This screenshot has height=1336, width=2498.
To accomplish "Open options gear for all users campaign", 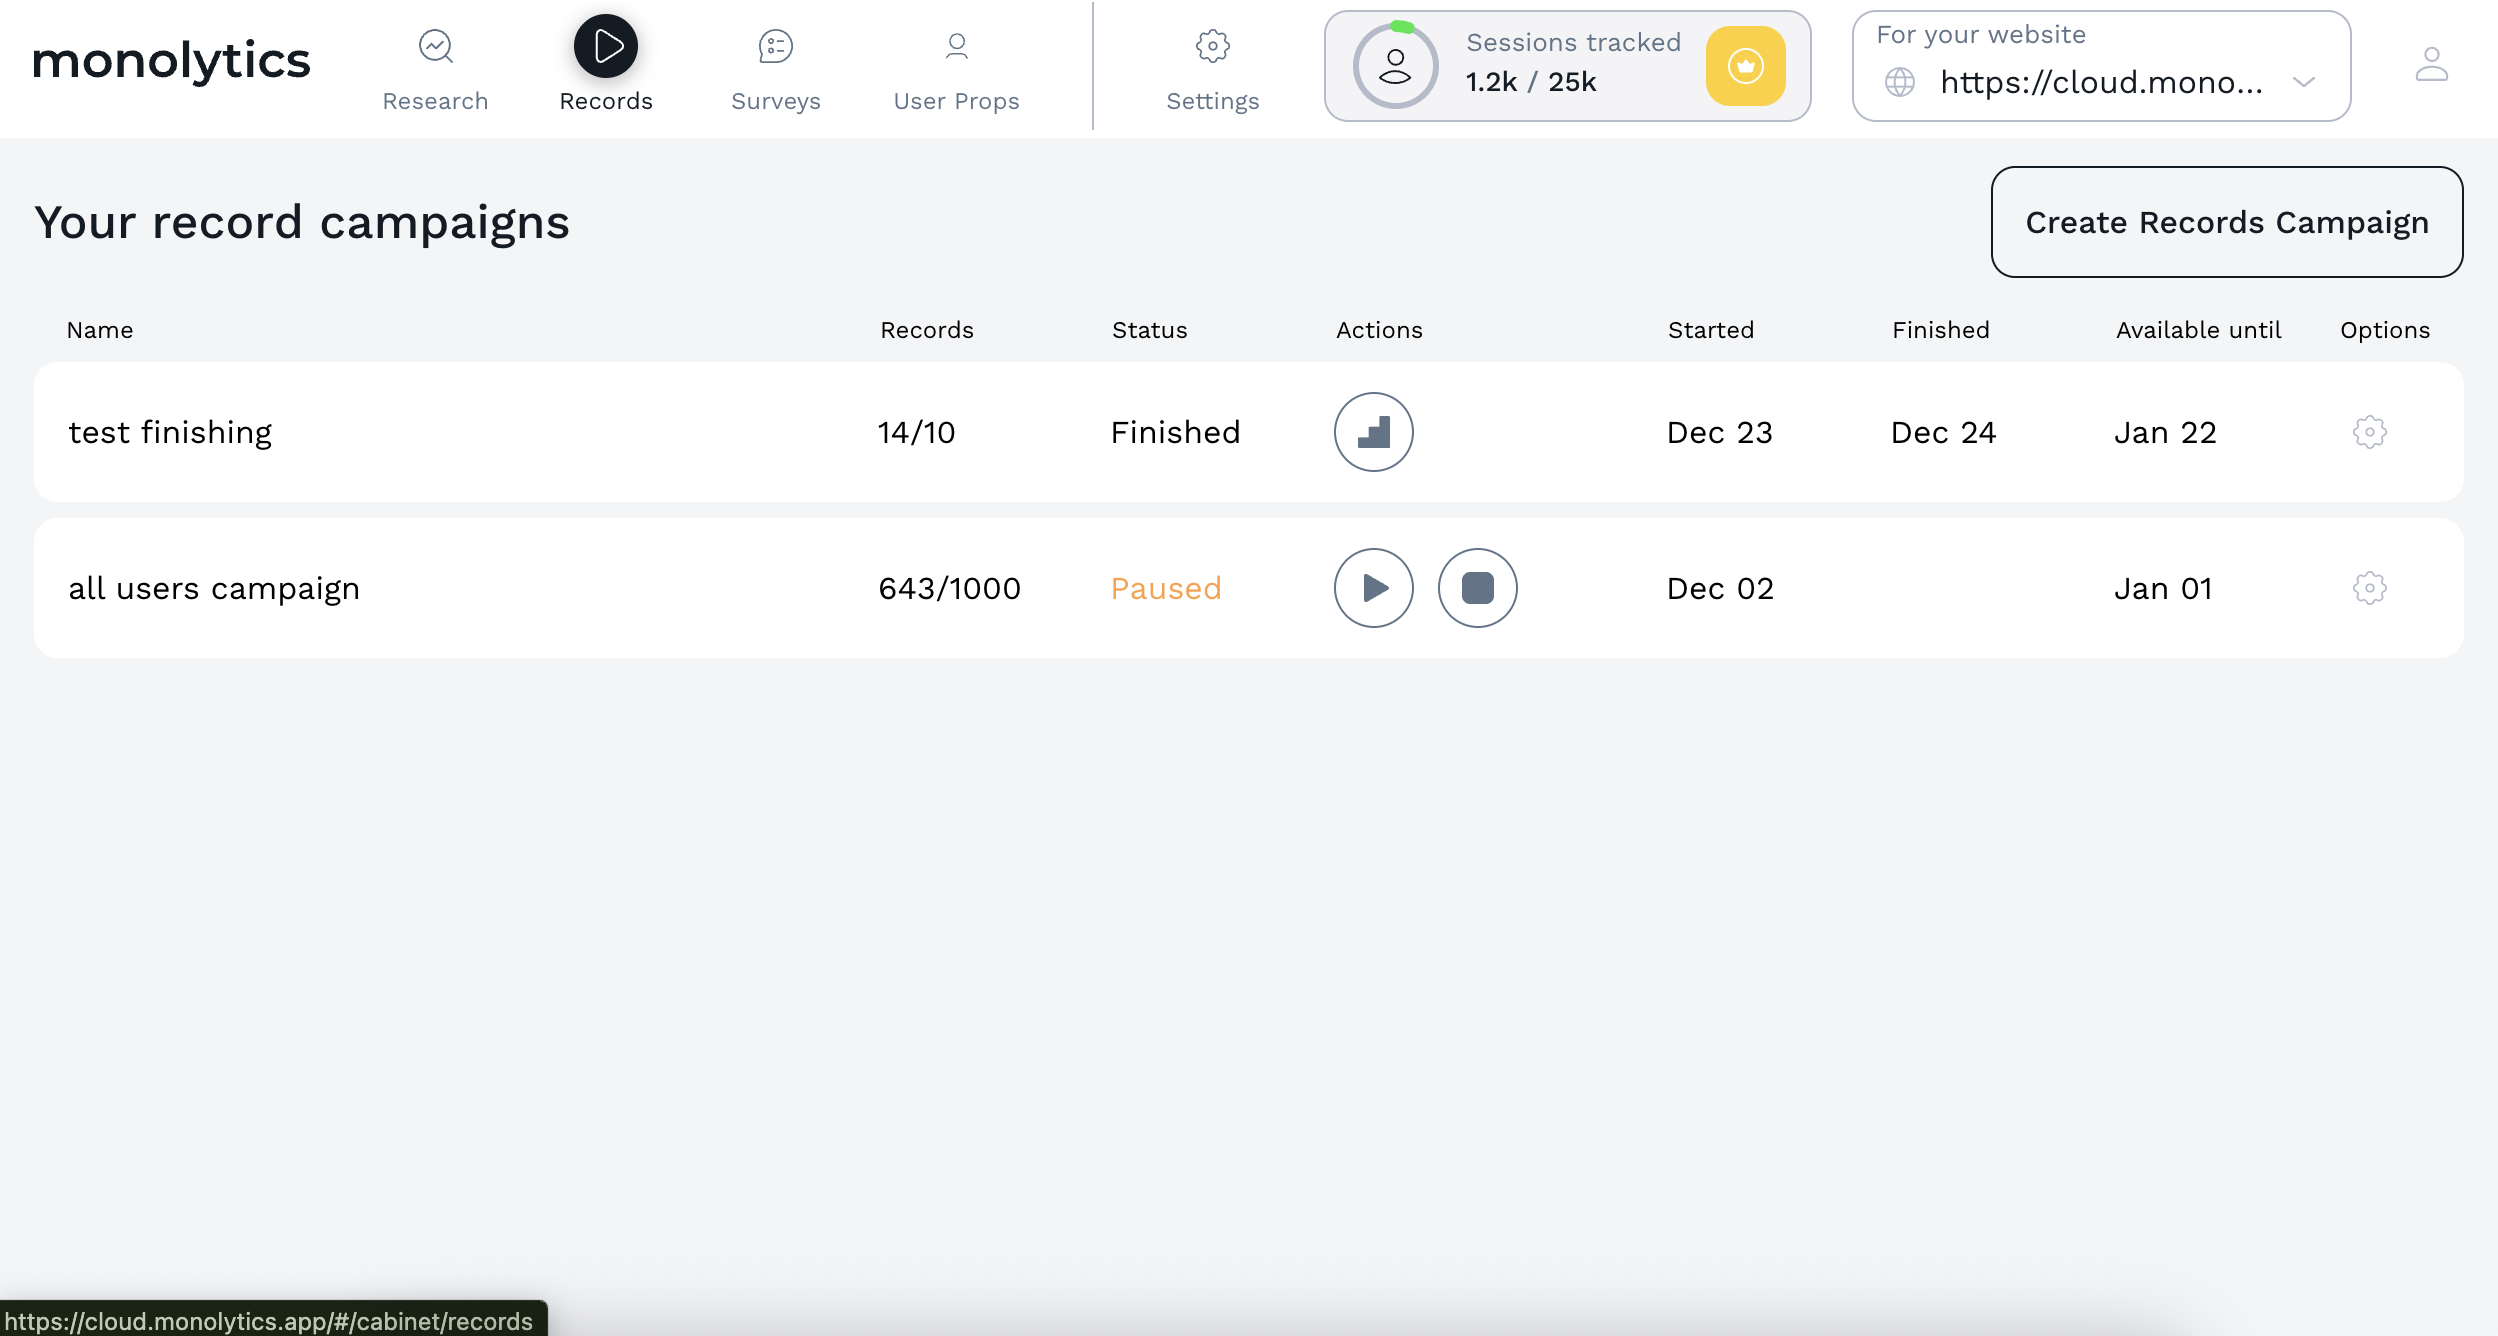I will pos(2369,588).
